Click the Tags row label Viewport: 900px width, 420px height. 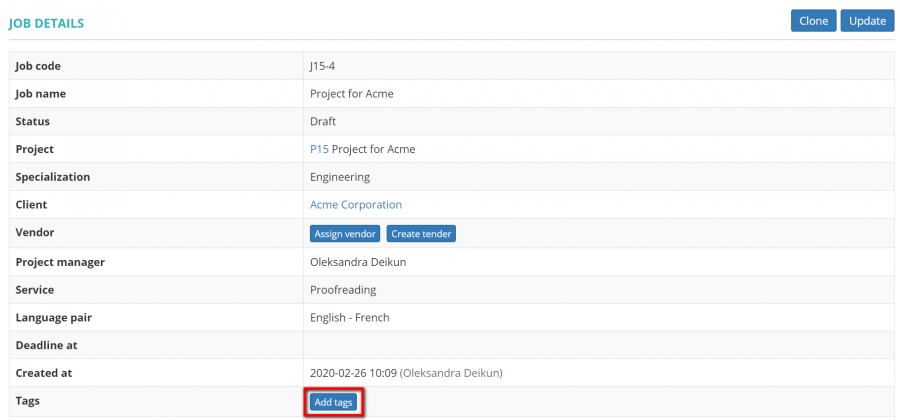point(29,401)
